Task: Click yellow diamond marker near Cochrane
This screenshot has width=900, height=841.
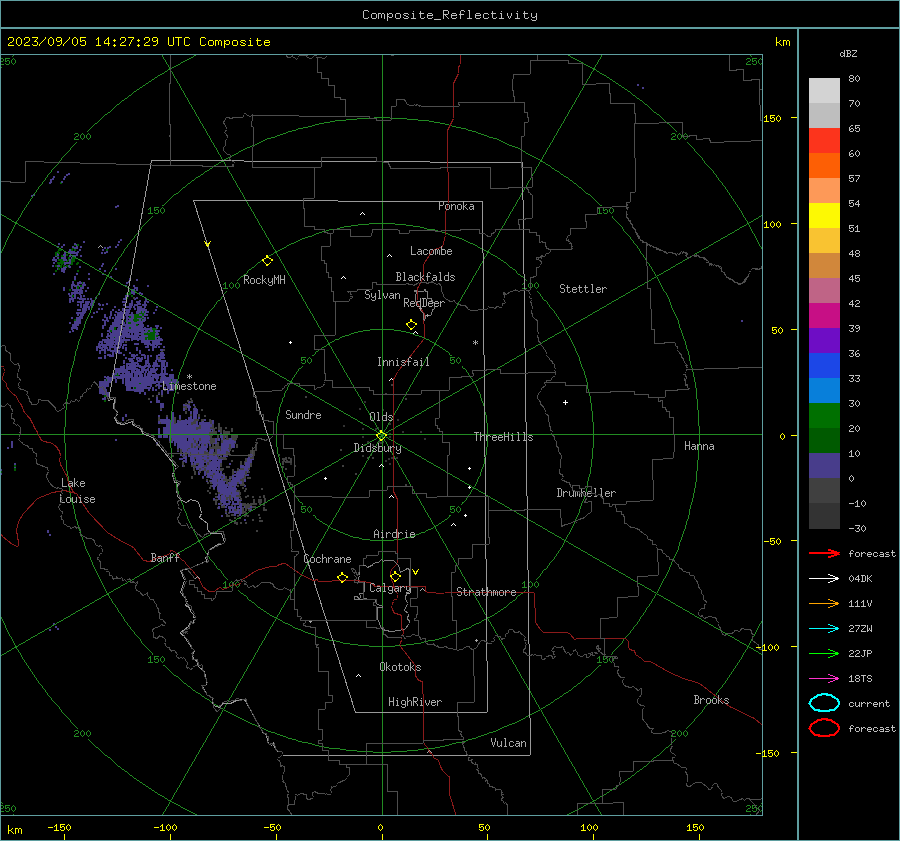Action: tap(342, 577)
